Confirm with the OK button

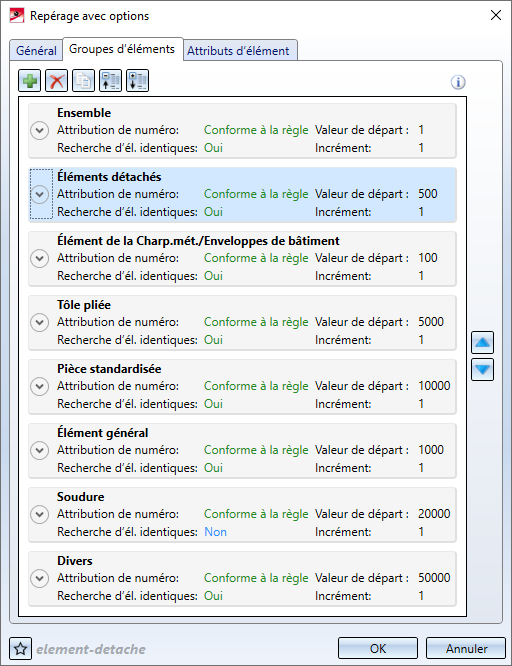click(x=378, y=649)
